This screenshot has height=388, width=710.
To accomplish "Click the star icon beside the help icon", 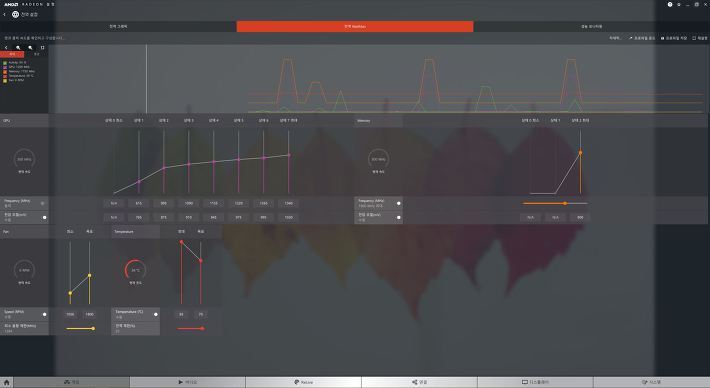I will click(679, 5).
